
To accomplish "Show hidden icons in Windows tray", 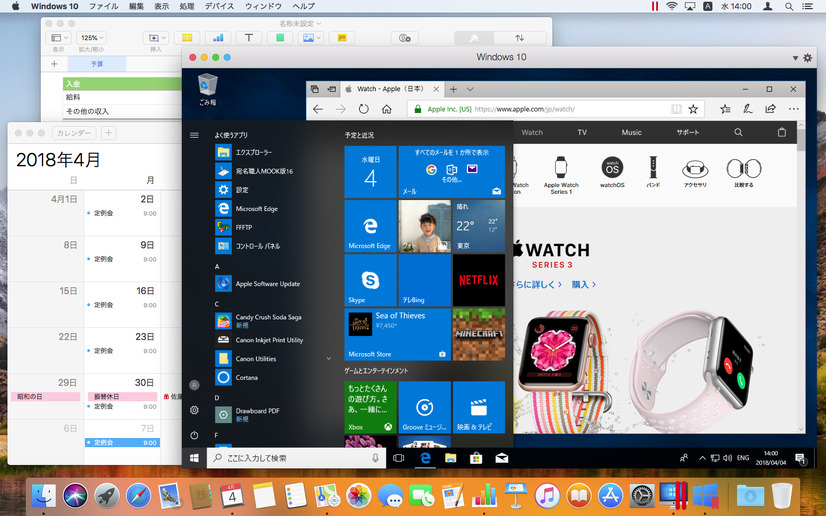I will (x=702, y=458).
